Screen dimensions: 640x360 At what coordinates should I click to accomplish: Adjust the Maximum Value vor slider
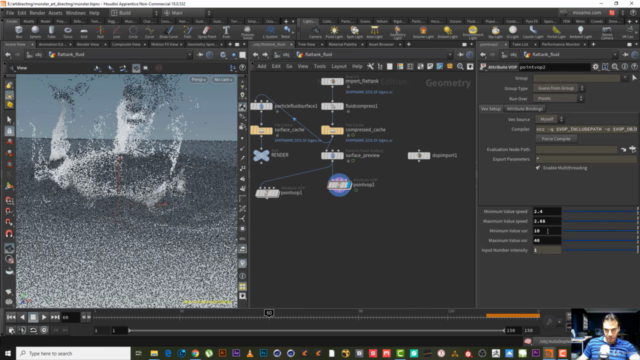600,240
